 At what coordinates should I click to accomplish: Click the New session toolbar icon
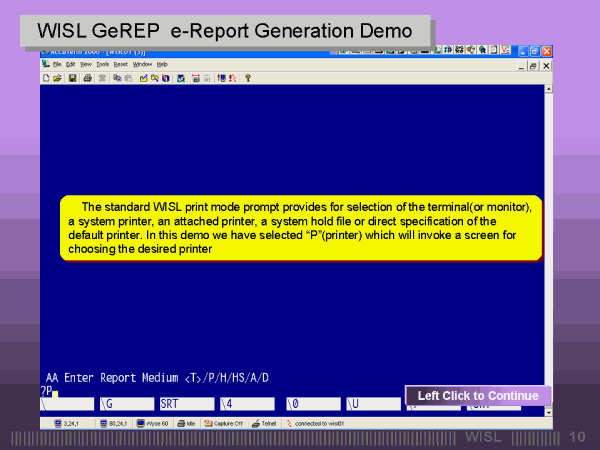coord(47,77)
